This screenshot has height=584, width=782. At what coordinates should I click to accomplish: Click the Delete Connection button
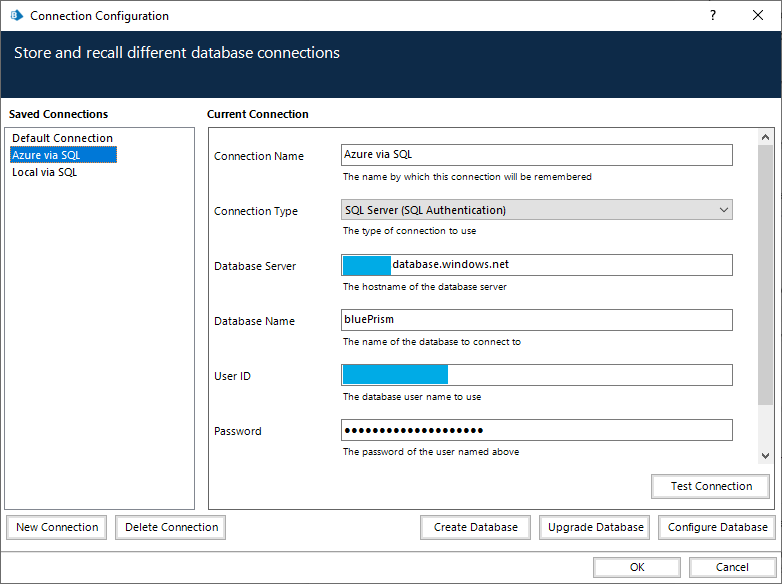click(171, 527)
